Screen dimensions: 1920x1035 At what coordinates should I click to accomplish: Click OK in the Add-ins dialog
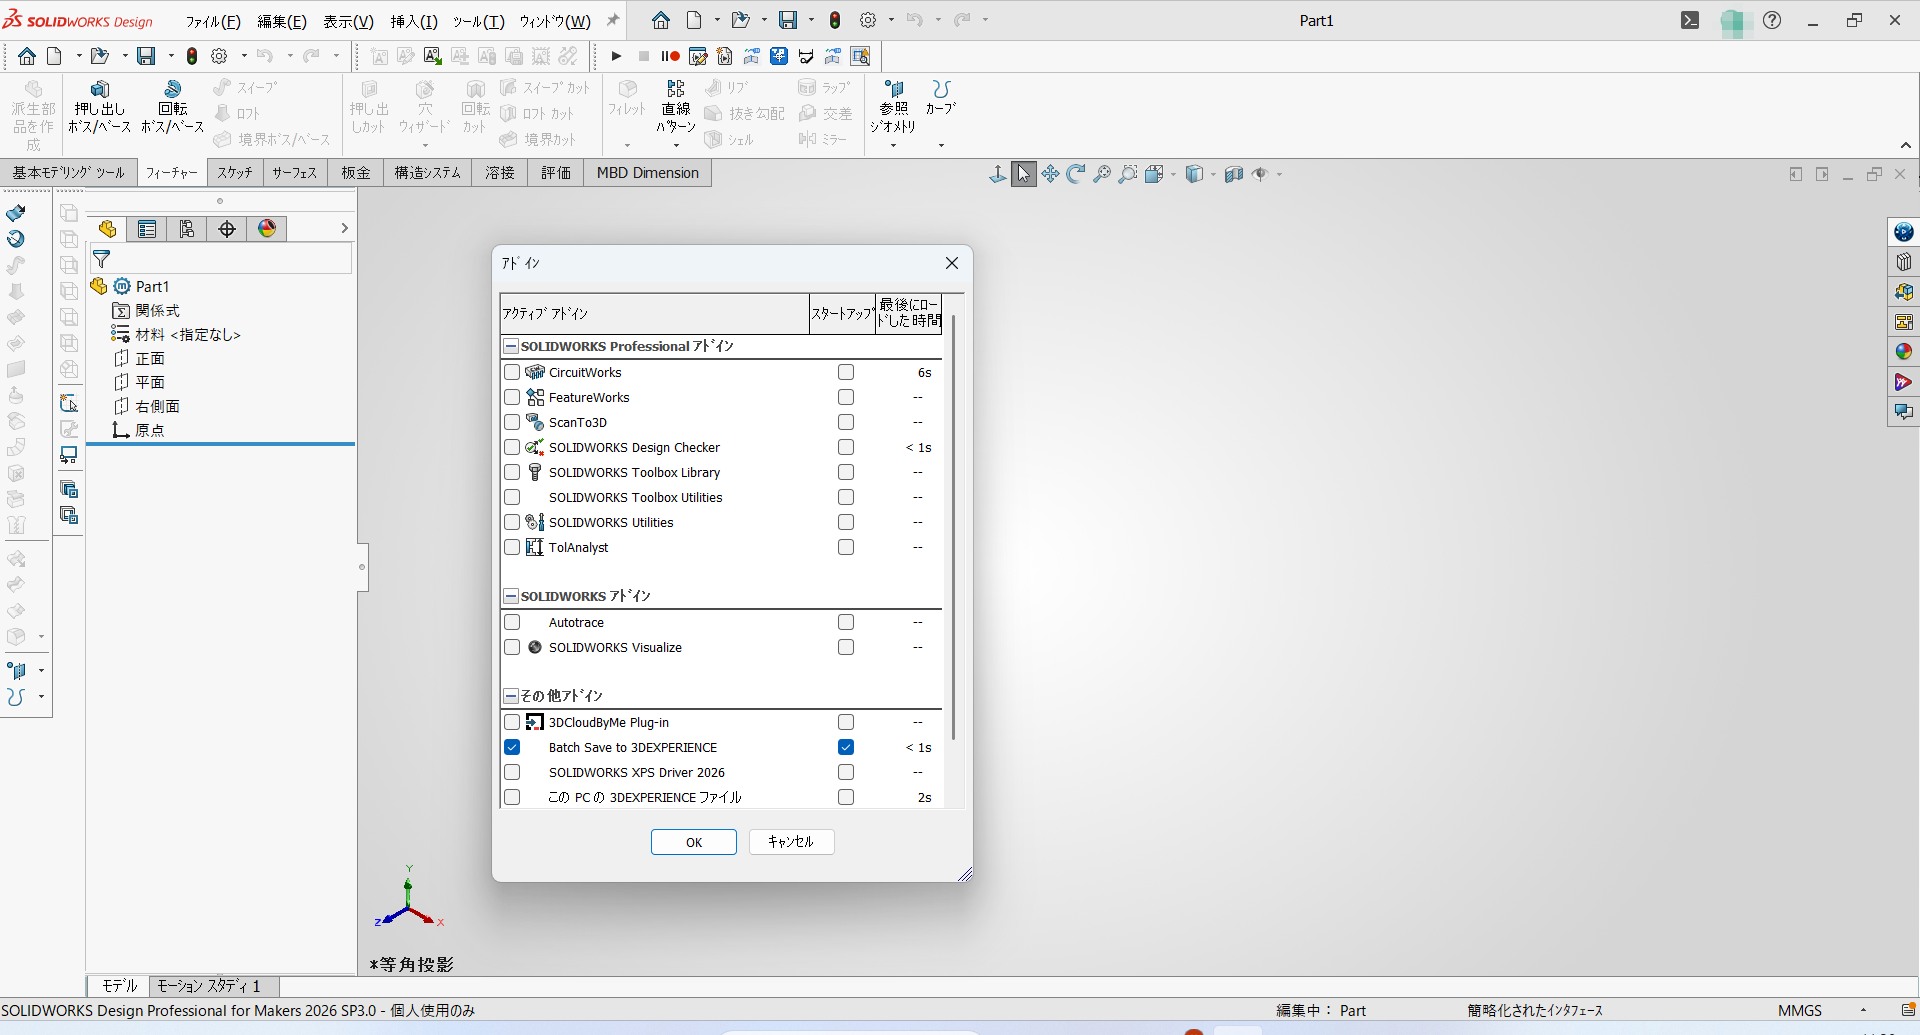(x=694, y=842)
